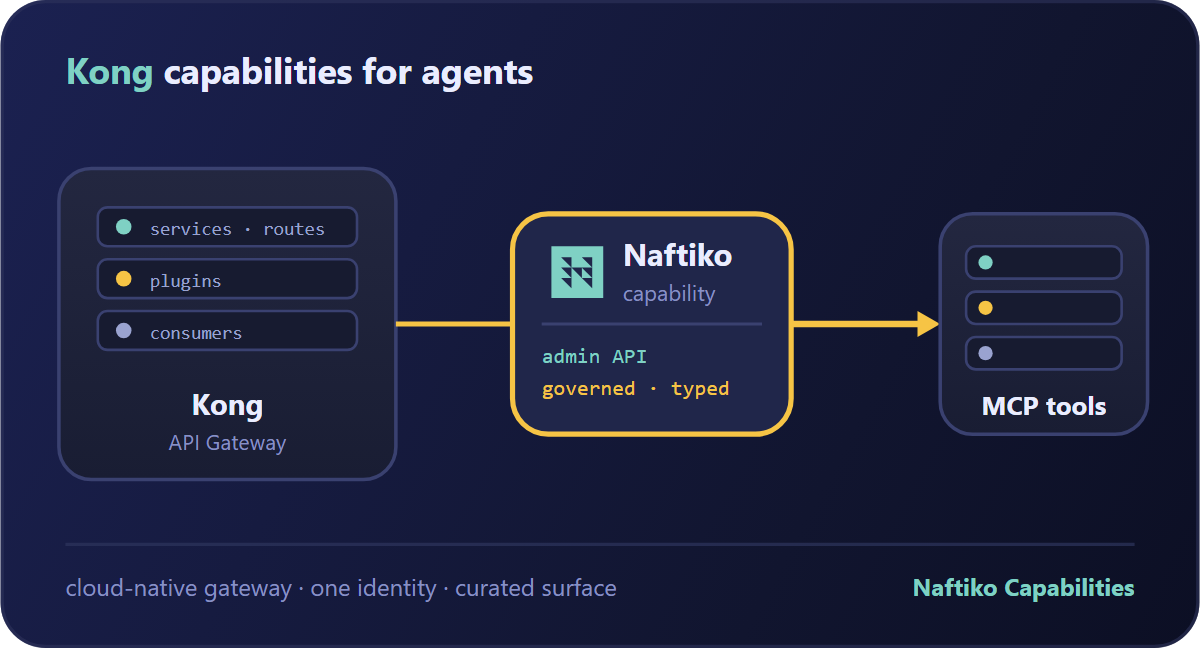Click the Naftiko logo icon
This screenshot has width=1200, height=648.
(x=577, y=272)
